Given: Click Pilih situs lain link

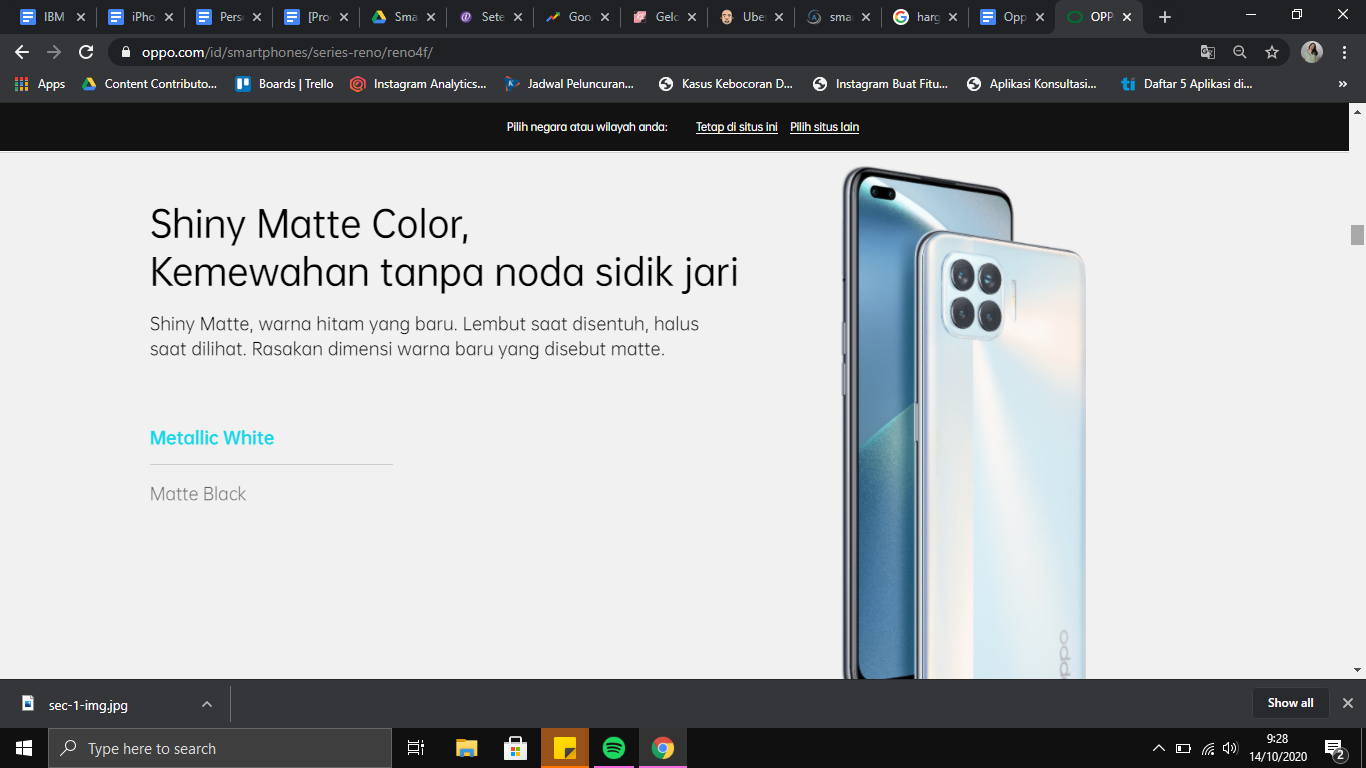Looking at the screenshot, I should [825, 127].
